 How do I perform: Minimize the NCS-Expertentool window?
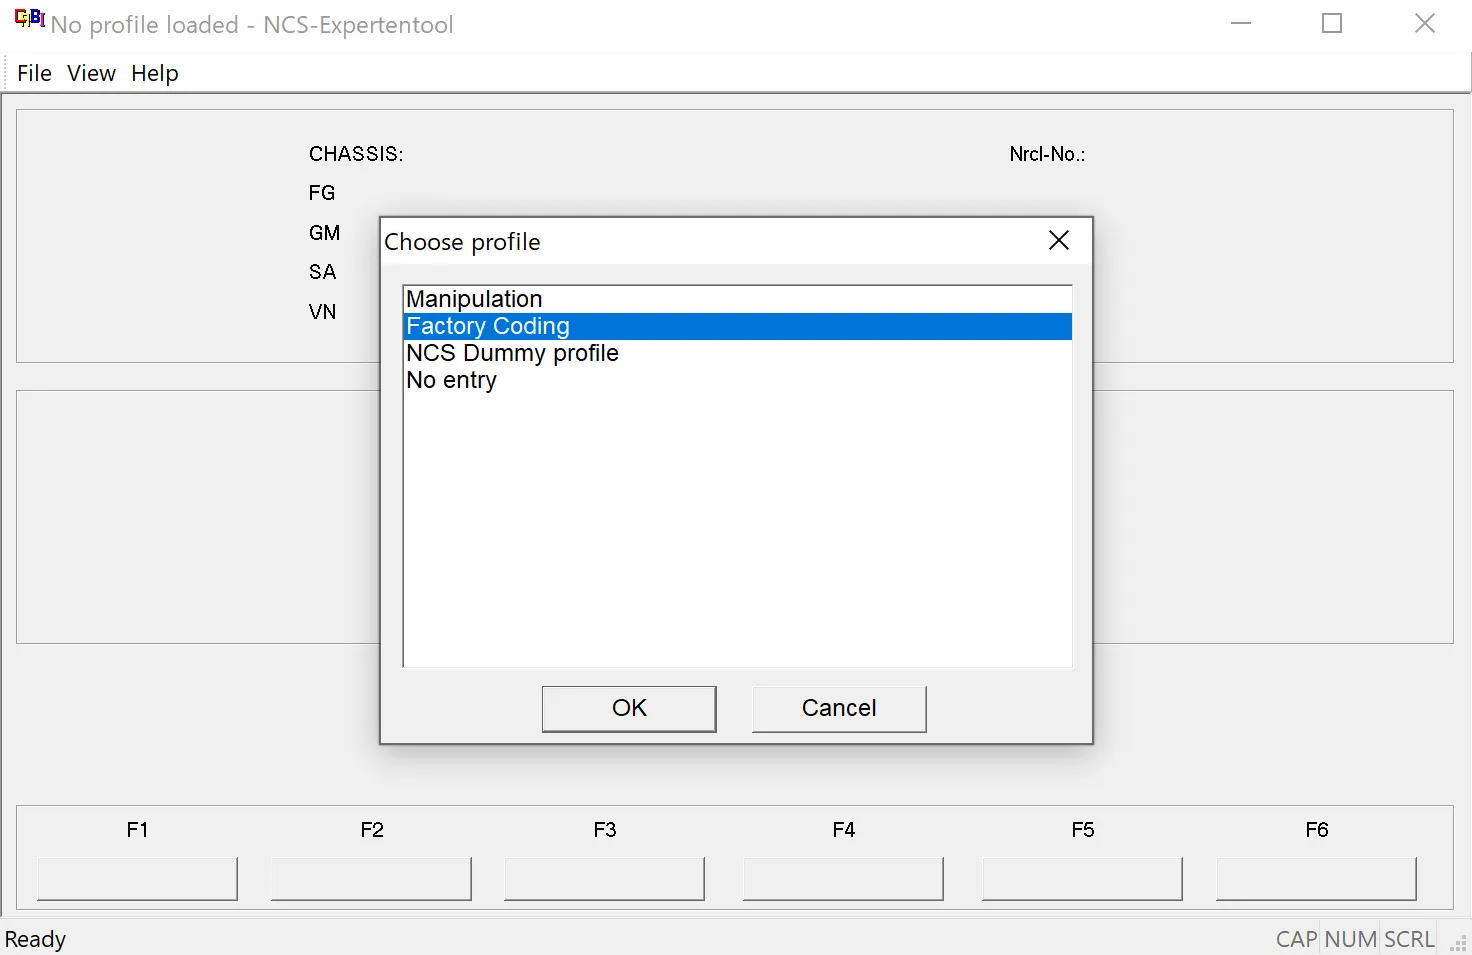point(1241,23)
